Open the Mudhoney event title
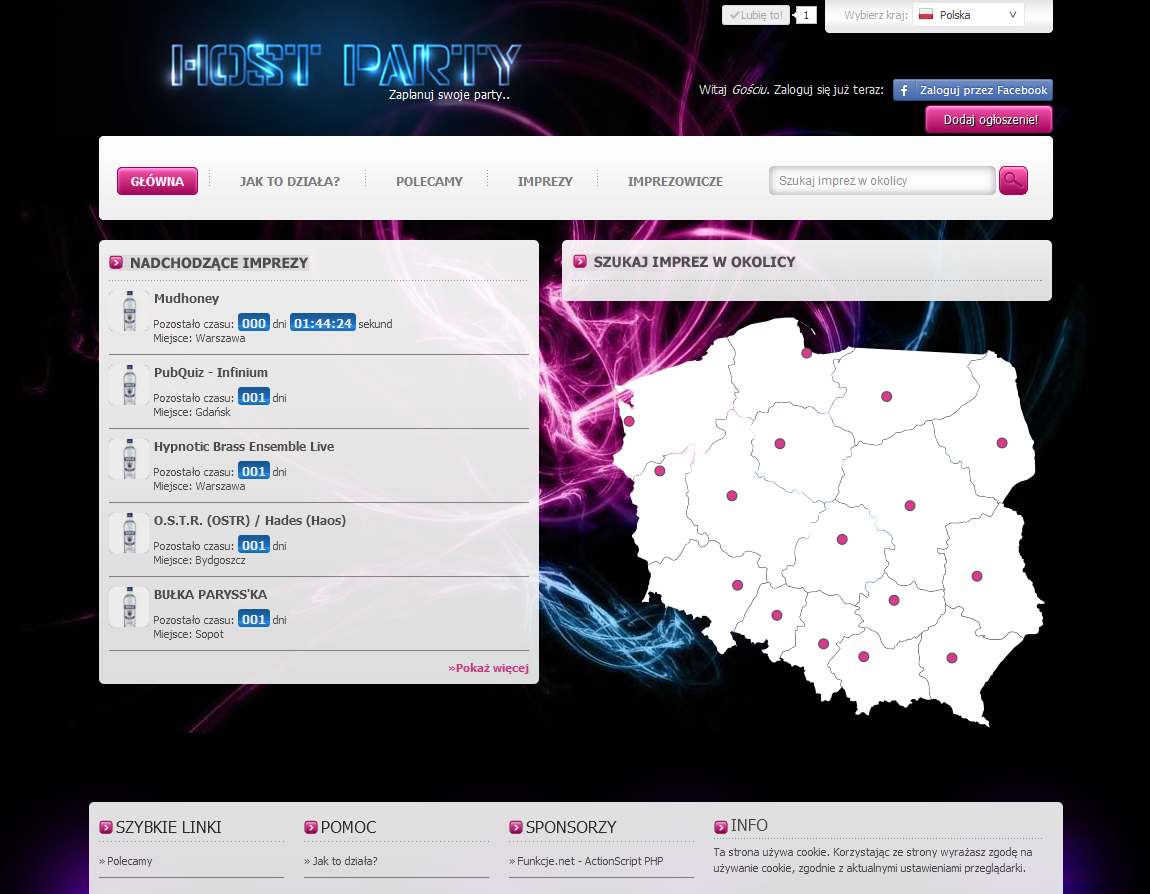The width and height of the screenshot is (1150, 894). coord(186,298)
